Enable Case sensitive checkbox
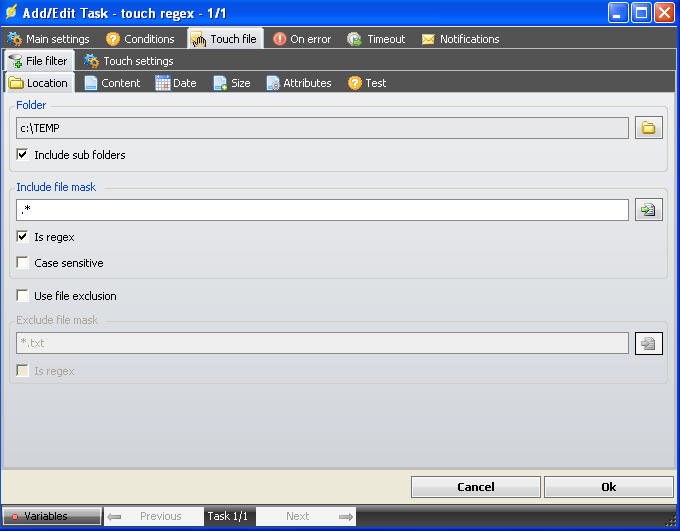Screen dimensions: 680x531 (23, 263)
